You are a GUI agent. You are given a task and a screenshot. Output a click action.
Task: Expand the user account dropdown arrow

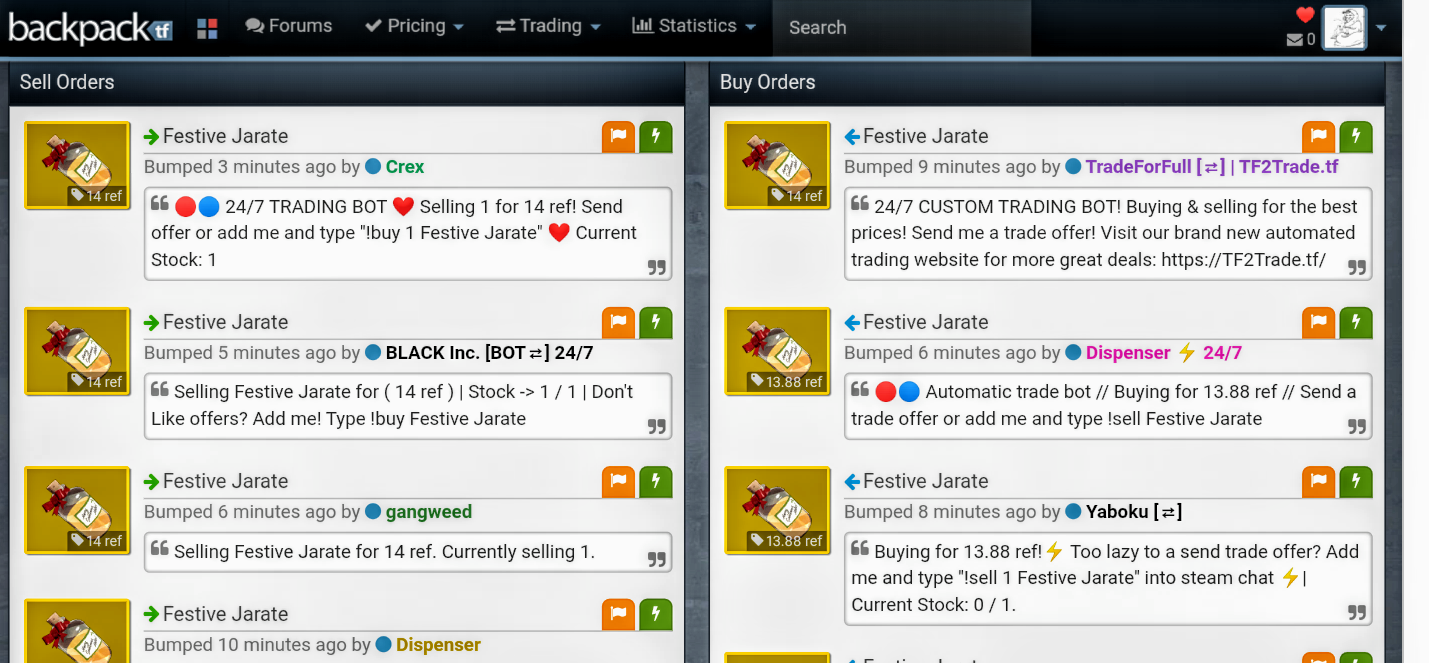pos(1381,27)
